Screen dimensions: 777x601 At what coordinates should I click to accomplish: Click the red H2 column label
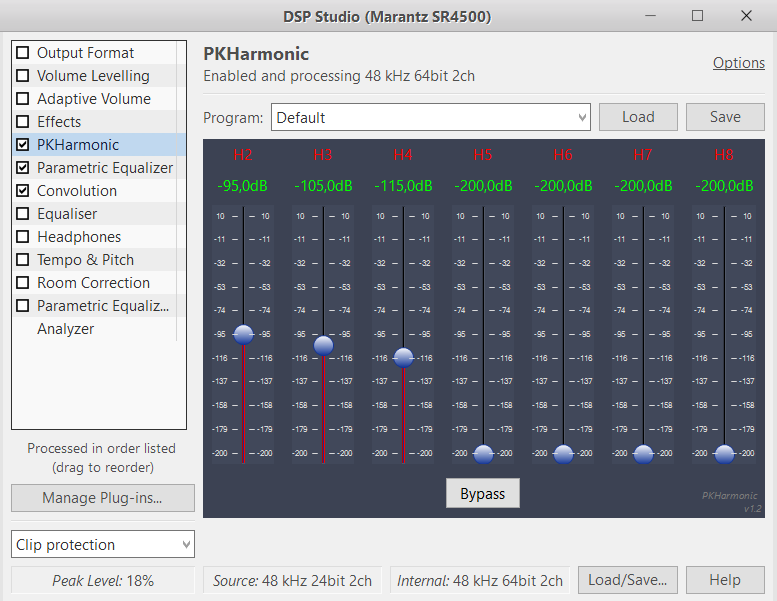coord(243,155)
